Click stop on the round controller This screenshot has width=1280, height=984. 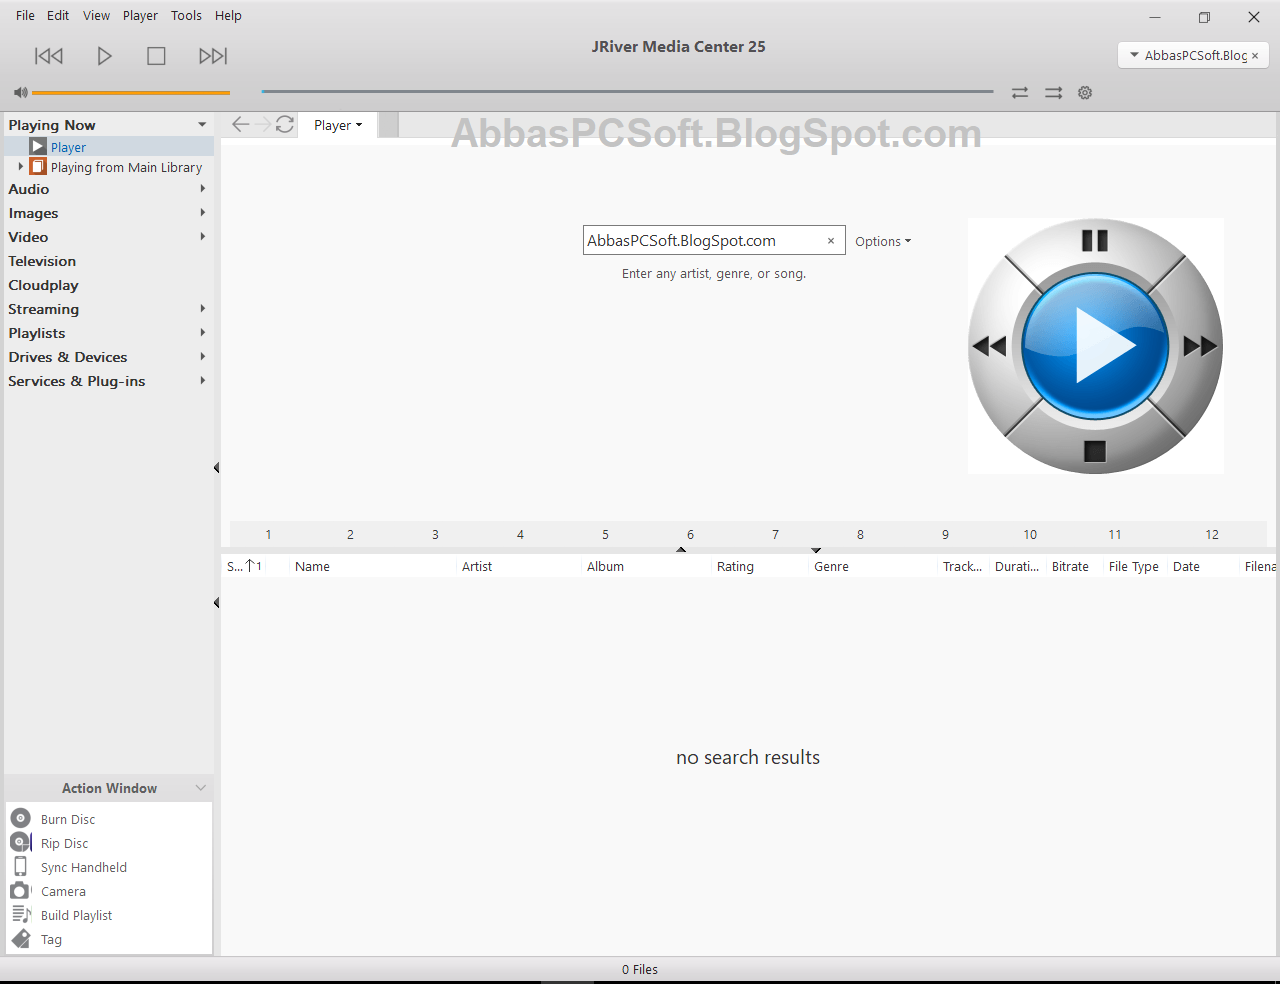coord(1095,451)
